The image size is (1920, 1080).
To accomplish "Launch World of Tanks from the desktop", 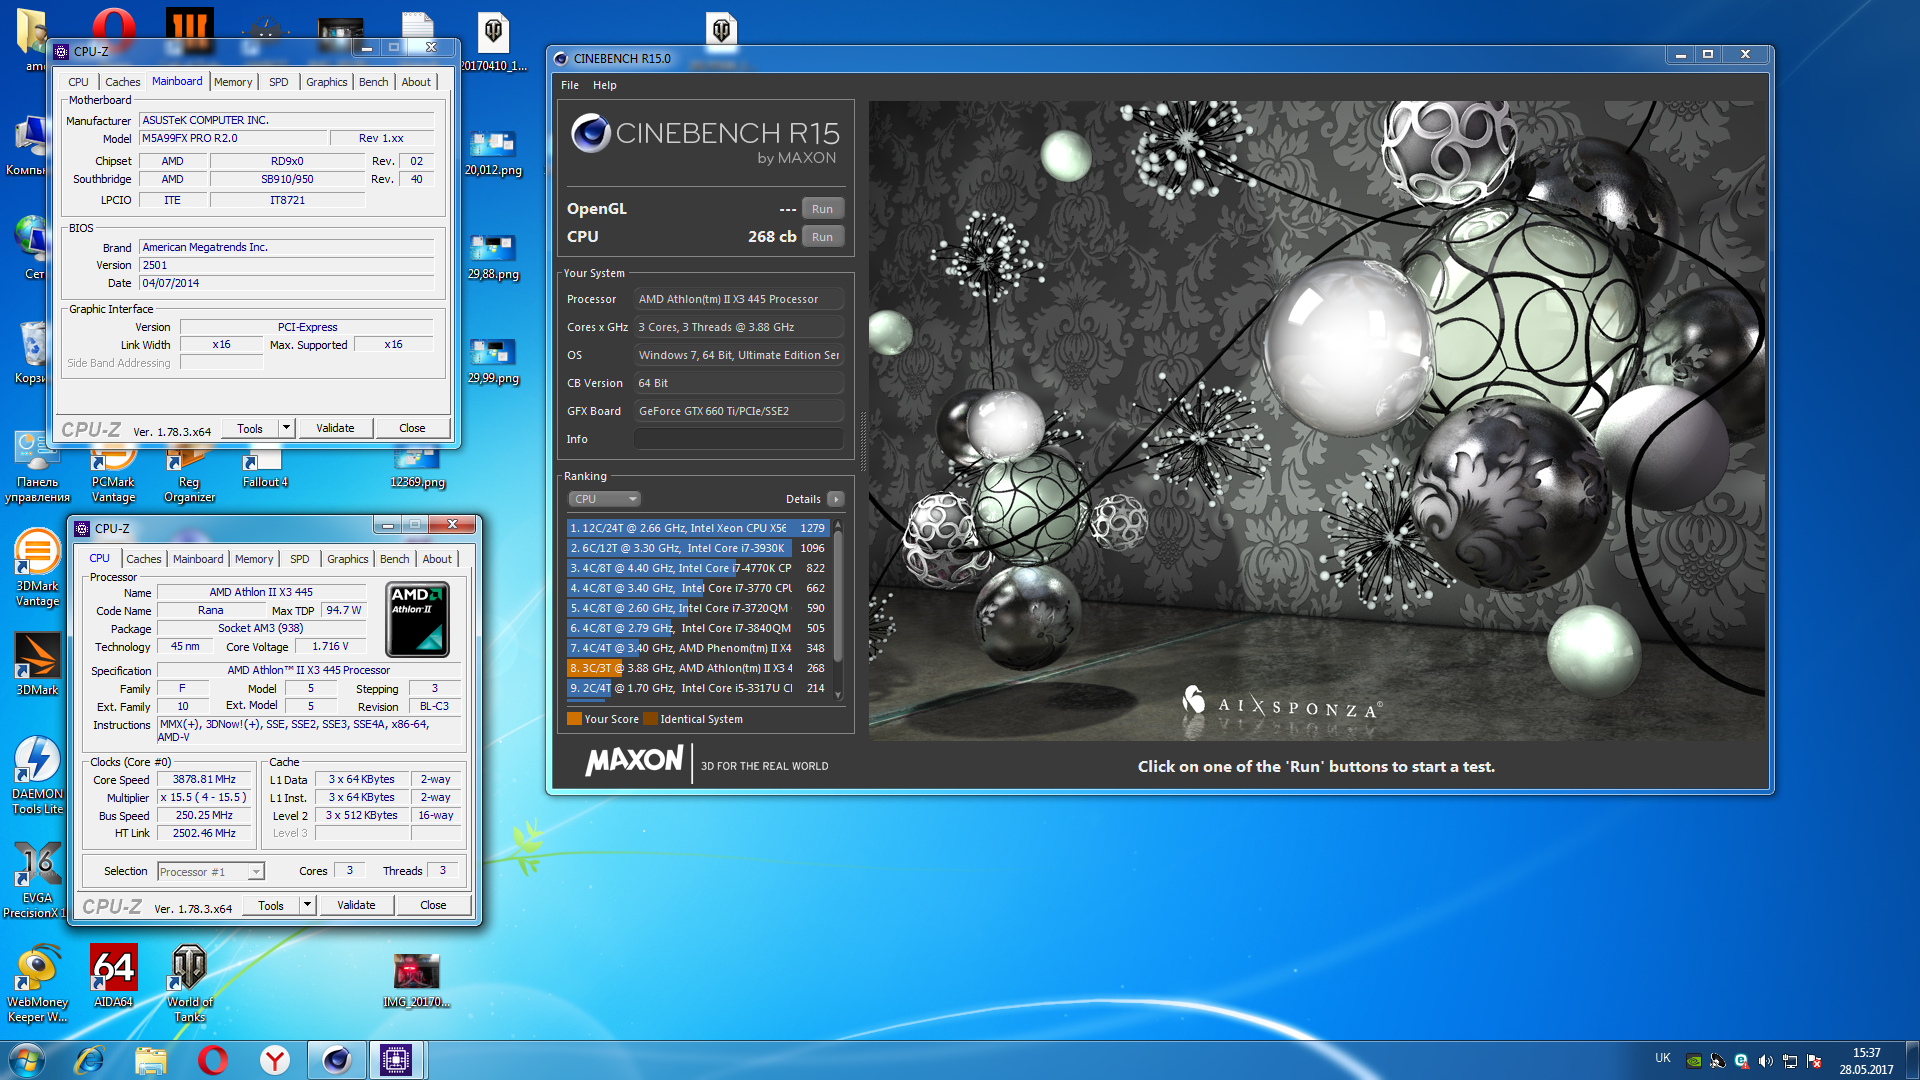I will tap(189, 984).
